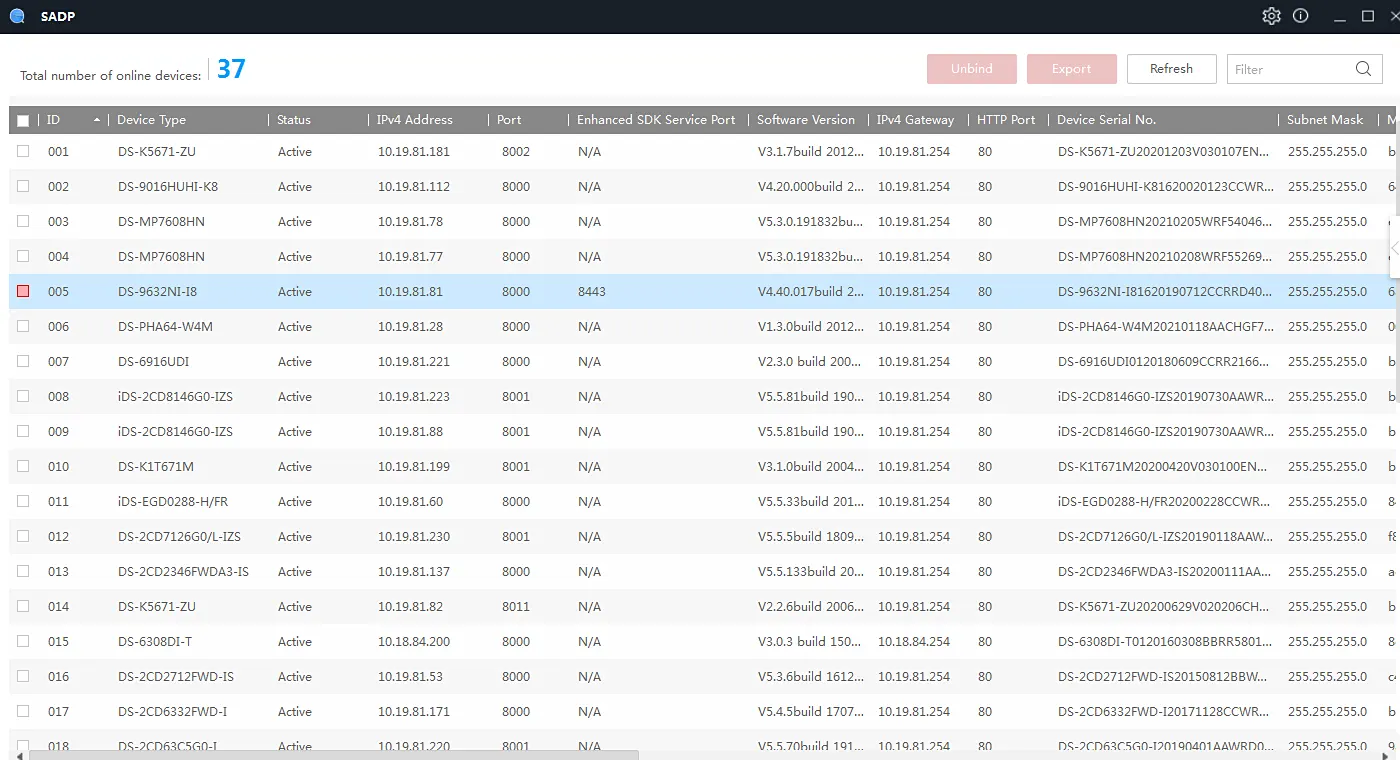Check the box for device 010
Viewport: 1400px width, 760px height.
[23, 466]
